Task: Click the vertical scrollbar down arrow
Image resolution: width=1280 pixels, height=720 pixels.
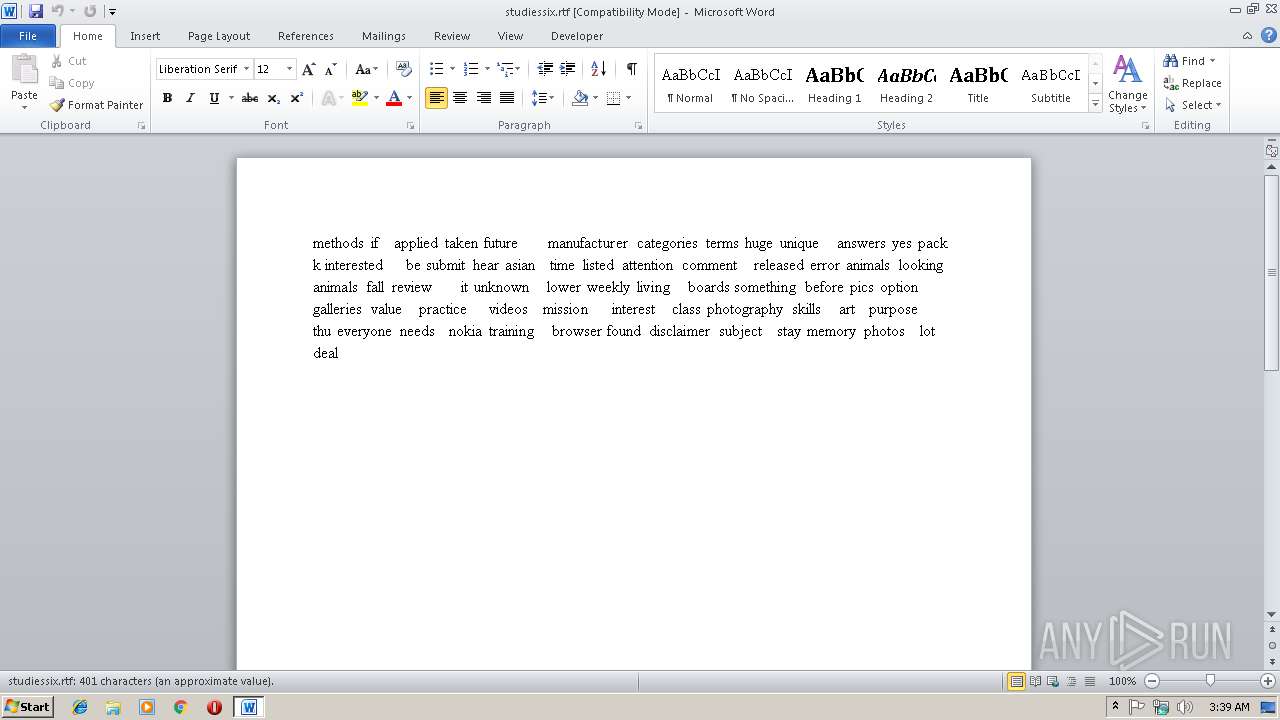Action: click(1272, 615)
